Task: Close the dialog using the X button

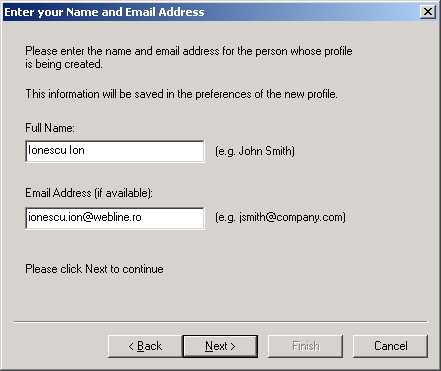Action: (428, 12)
